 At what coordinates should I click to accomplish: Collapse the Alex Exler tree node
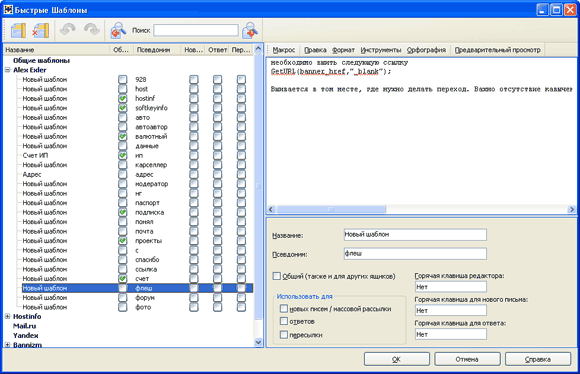click(7, 70)
